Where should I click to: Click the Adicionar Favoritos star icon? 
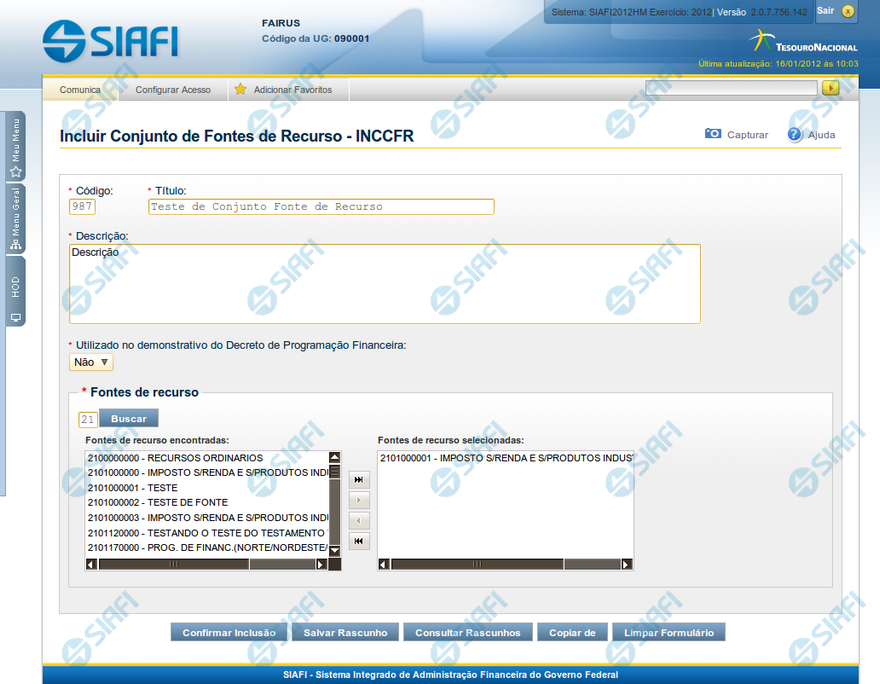coord(240,89)
